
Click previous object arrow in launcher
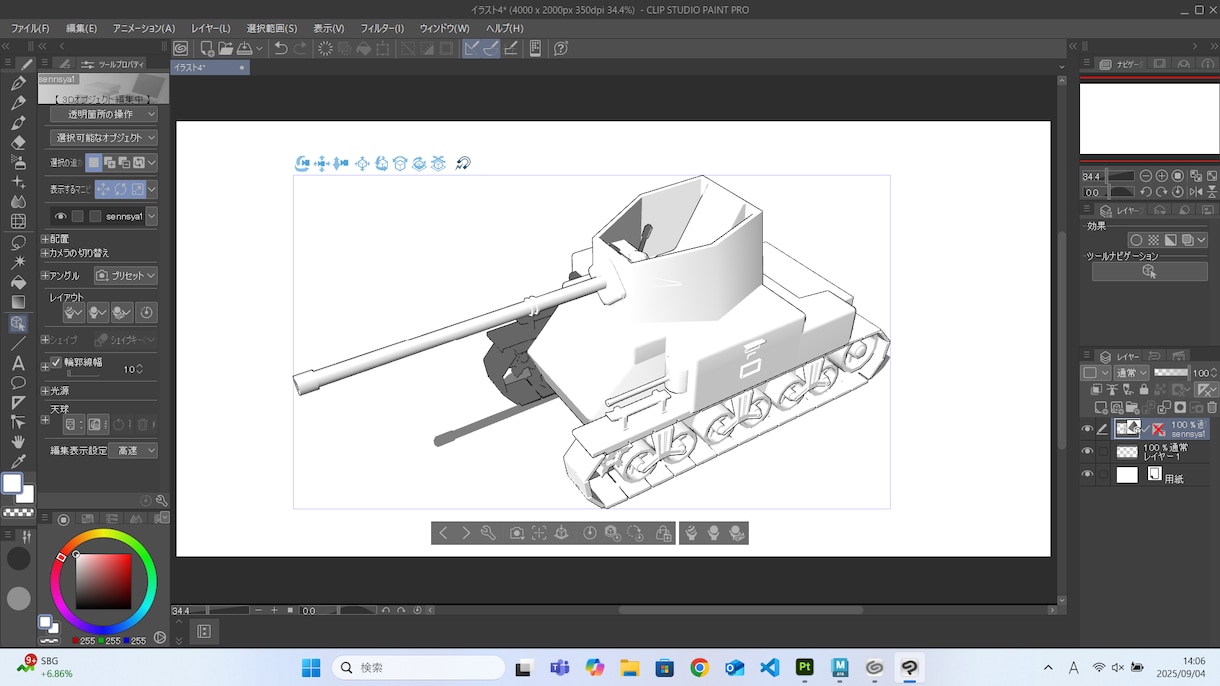pyautogui.click(x=443, y=533)
